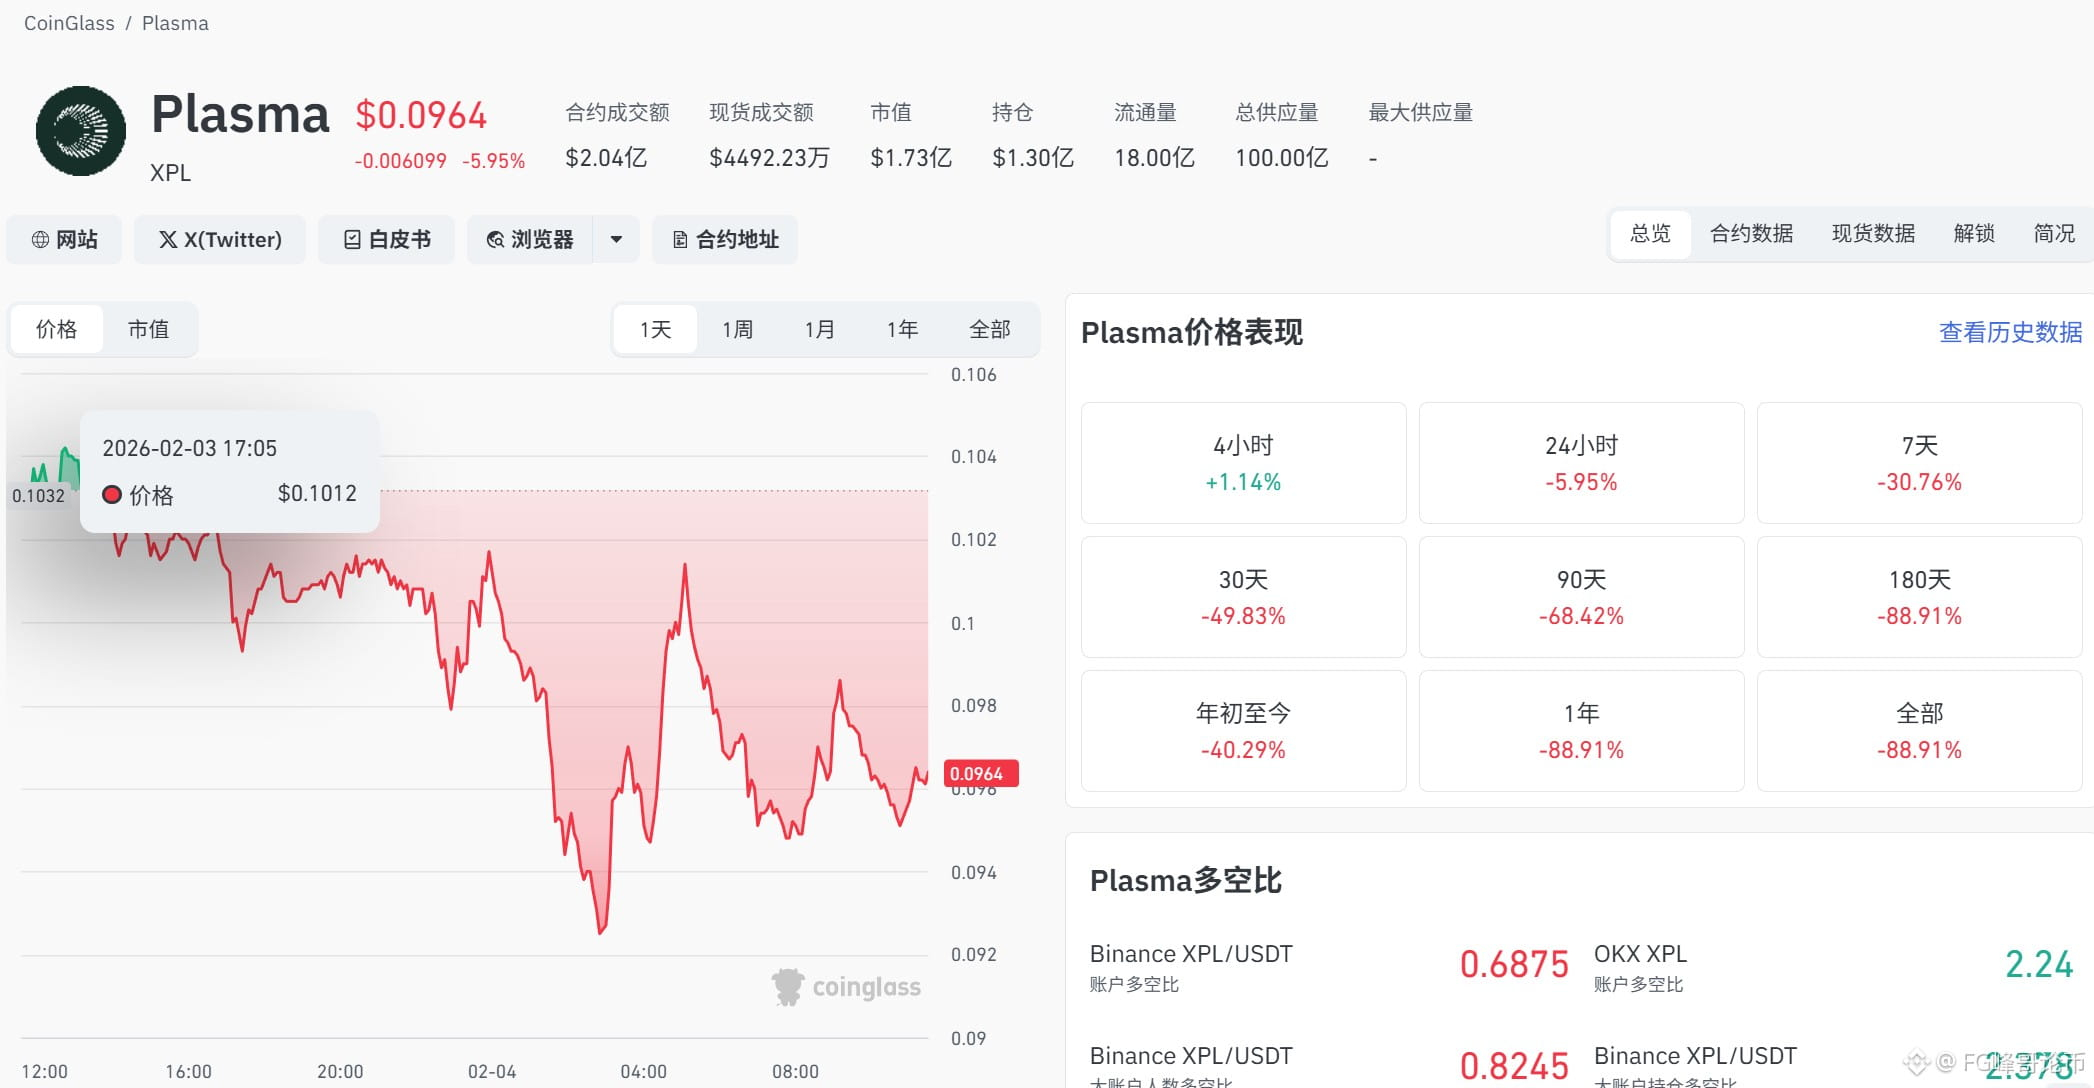This screenshot has height=1088, width=2094.
Task: Select the 1周 time range
Action: coord(737,329)
